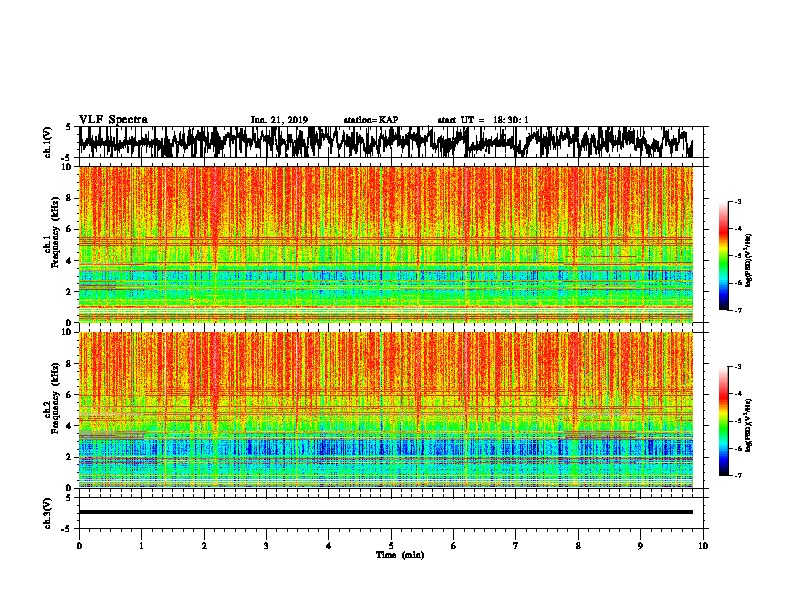Click the "-7" label on ch.2 color bar

(738, 475)
